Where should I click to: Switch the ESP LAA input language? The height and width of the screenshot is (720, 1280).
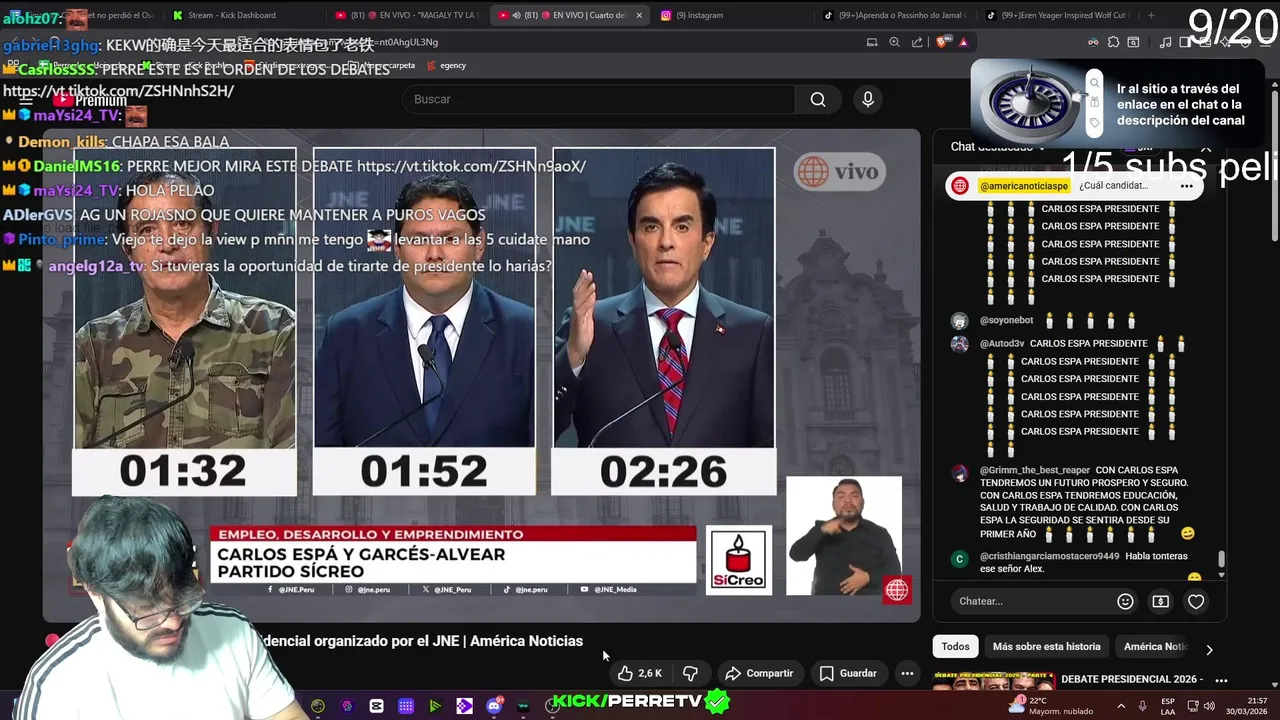point(1168,706)
